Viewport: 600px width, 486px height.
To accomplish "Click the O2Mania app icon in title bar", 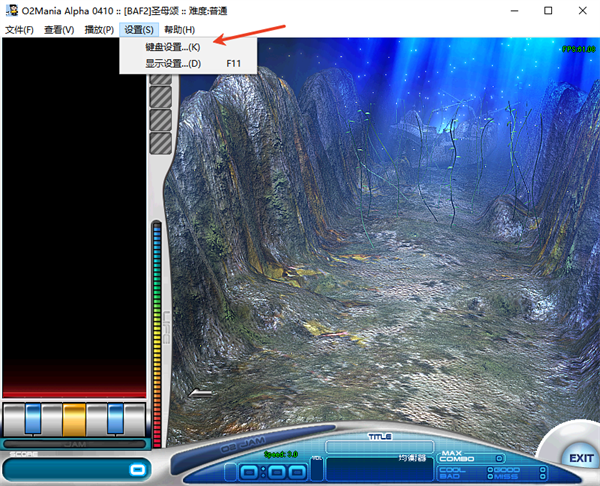I will pyautogui.click(x=11, y=10).
